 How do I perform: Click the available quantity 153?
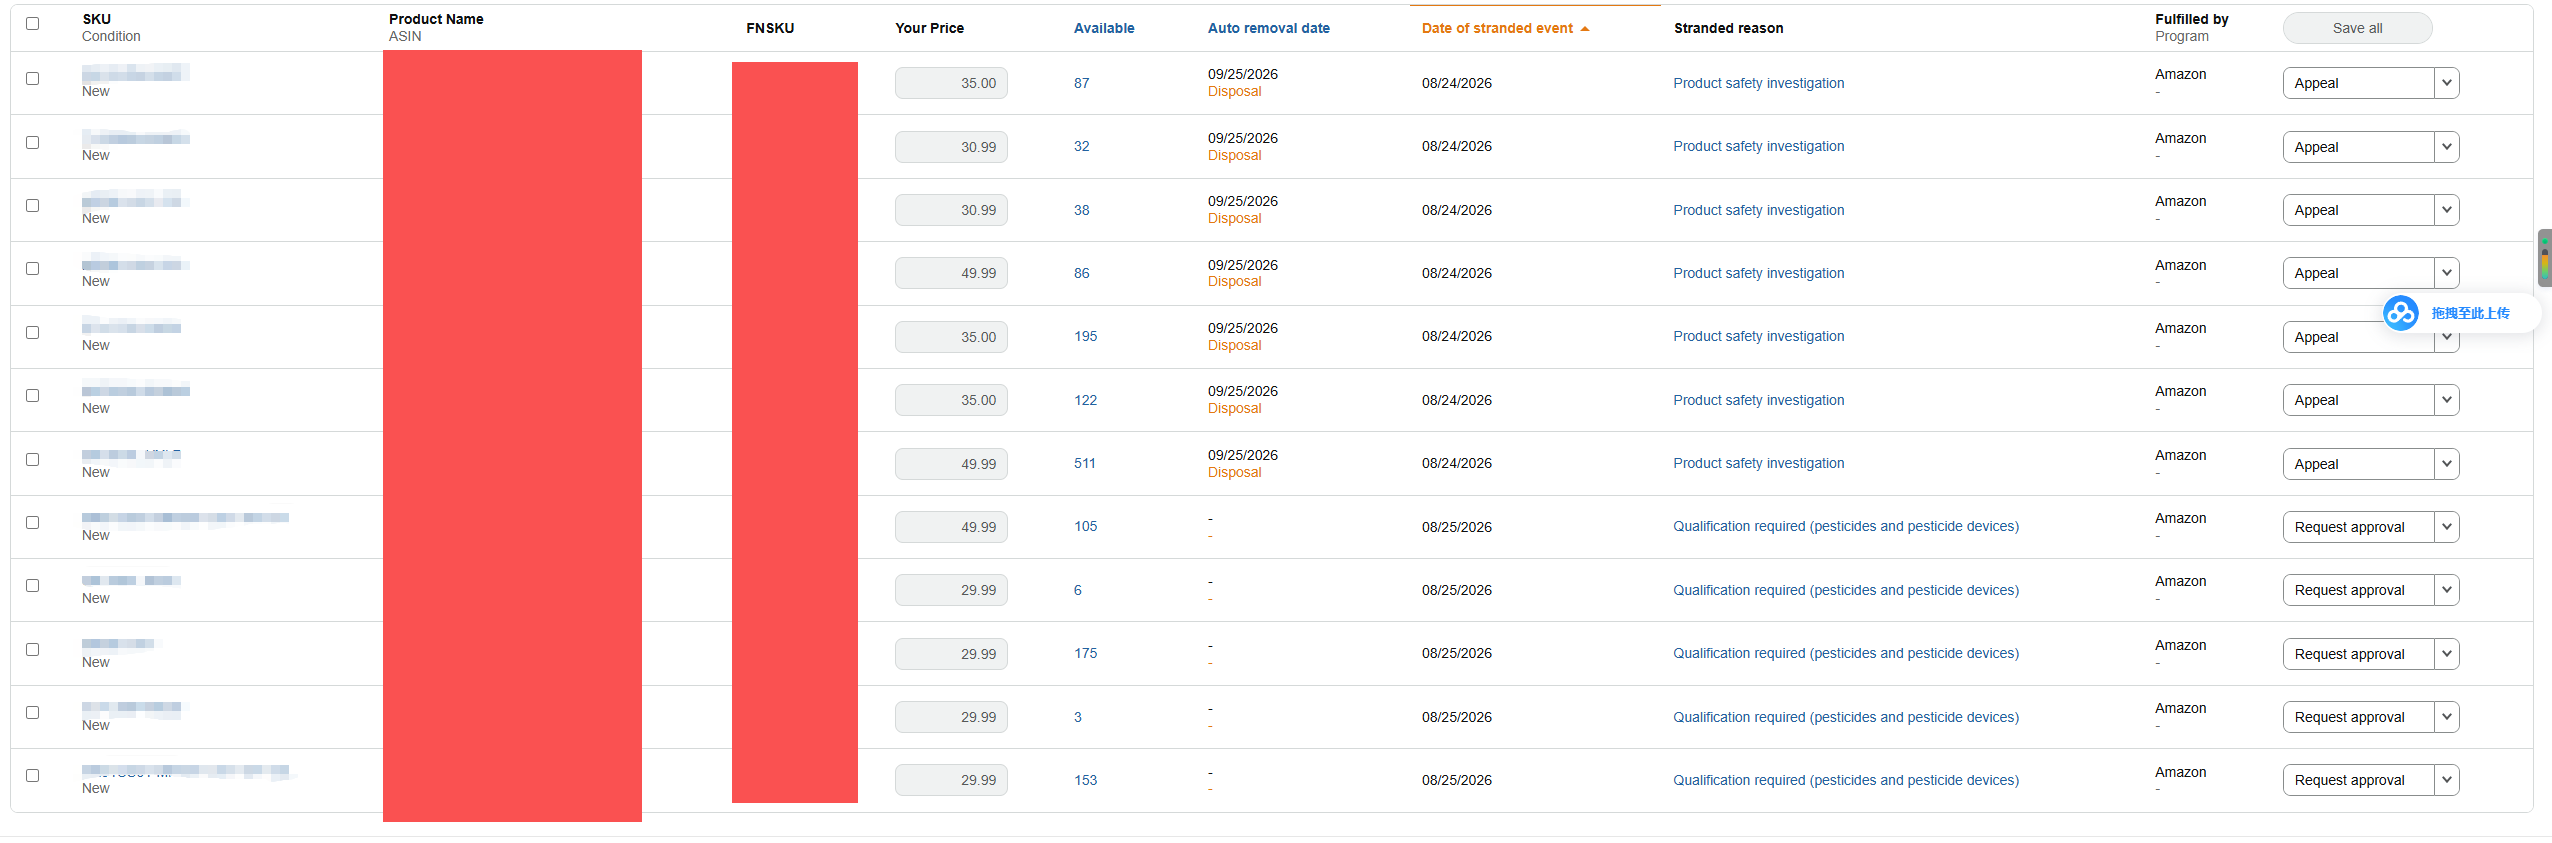[x=1085, y=780]
